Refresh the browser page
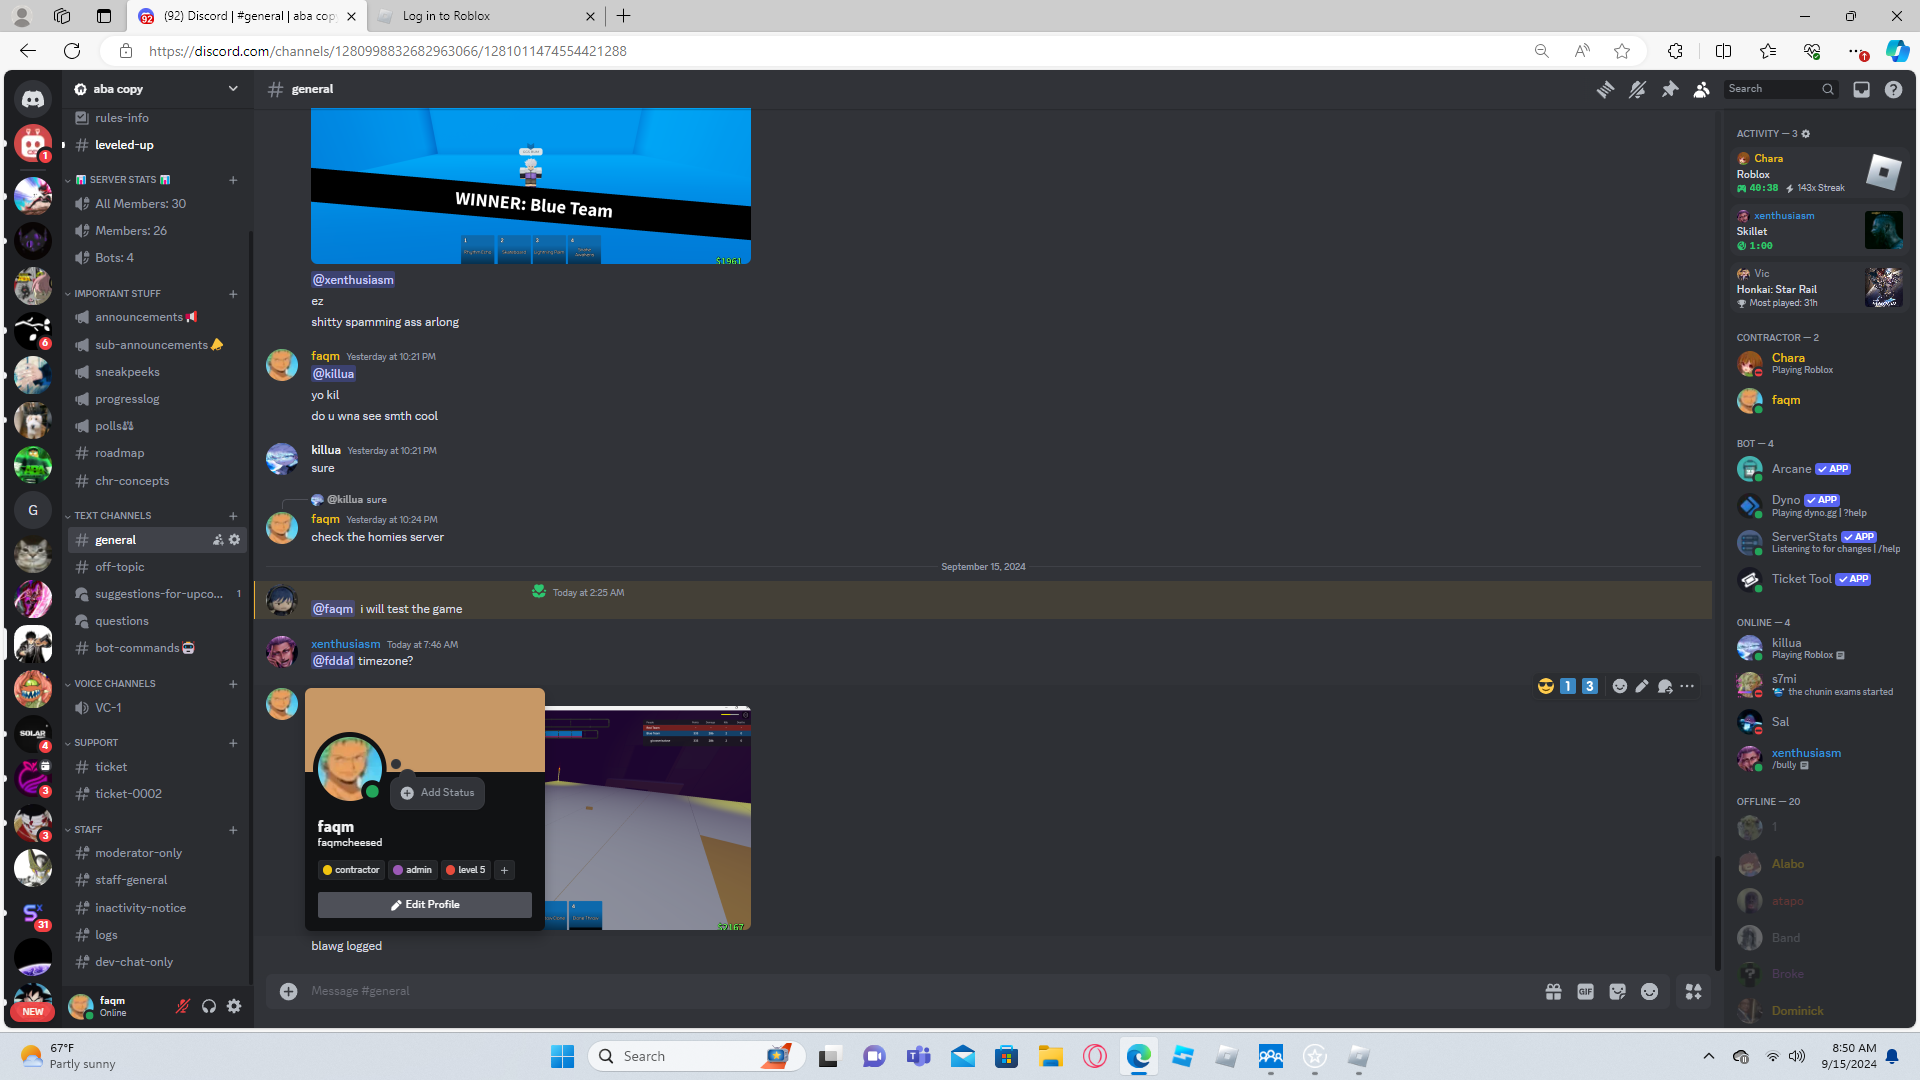The image size is (1920, 1080). click(x=72, y=51)
